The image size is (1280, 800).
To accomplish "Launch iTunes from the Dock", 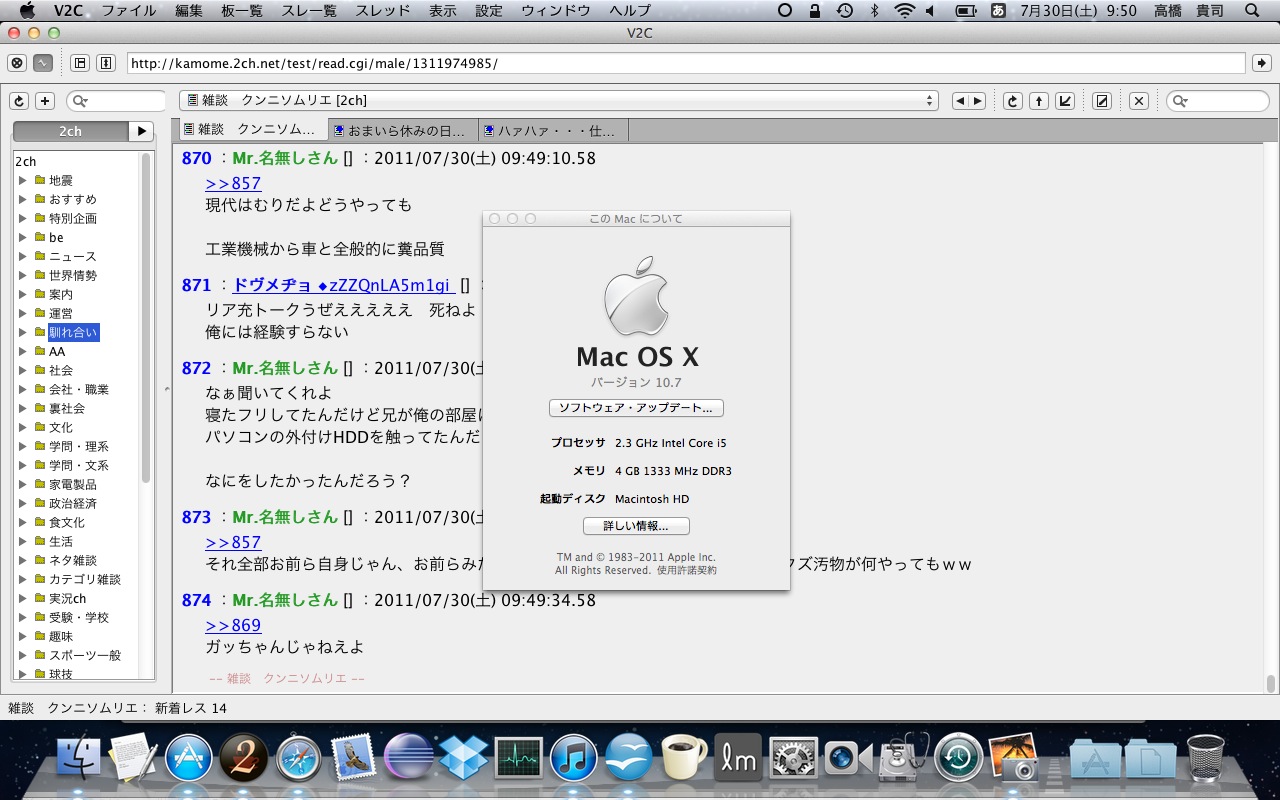I will click(x=573, y=759).
